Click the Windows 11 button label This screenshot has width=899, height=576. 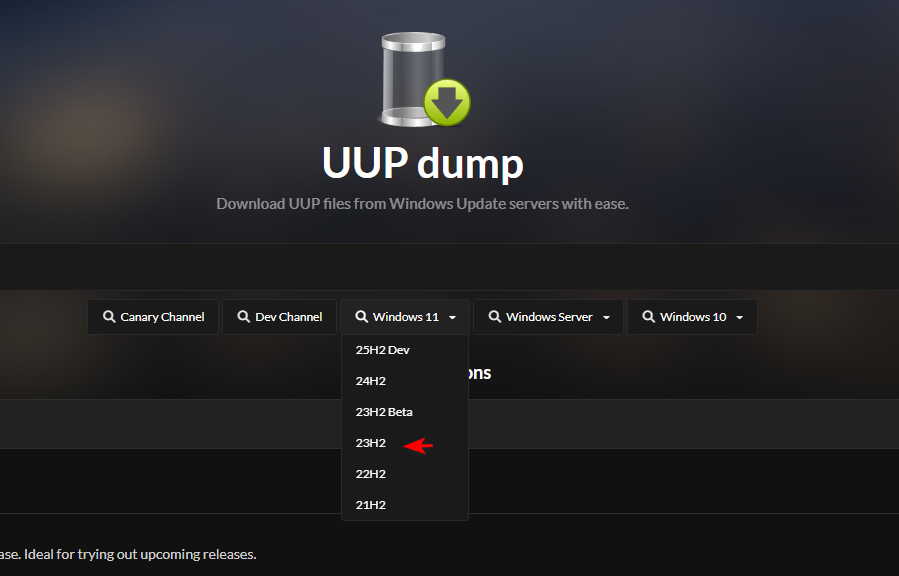coord(405,317)
